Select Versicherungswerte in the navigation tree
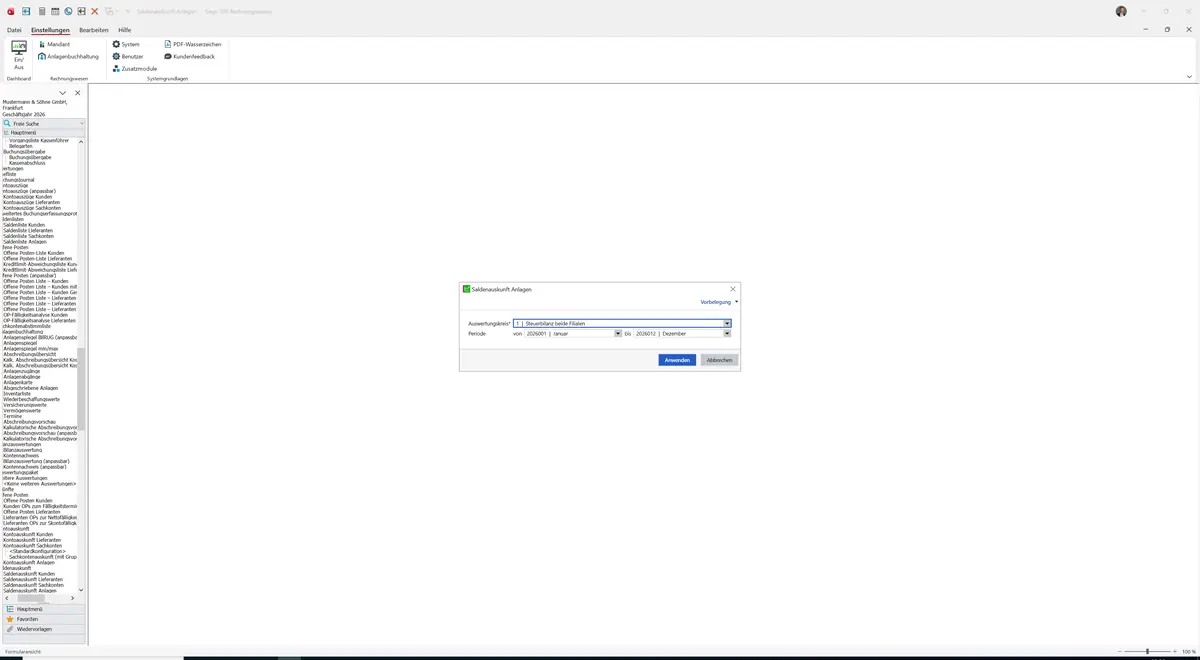 [23, 404]
